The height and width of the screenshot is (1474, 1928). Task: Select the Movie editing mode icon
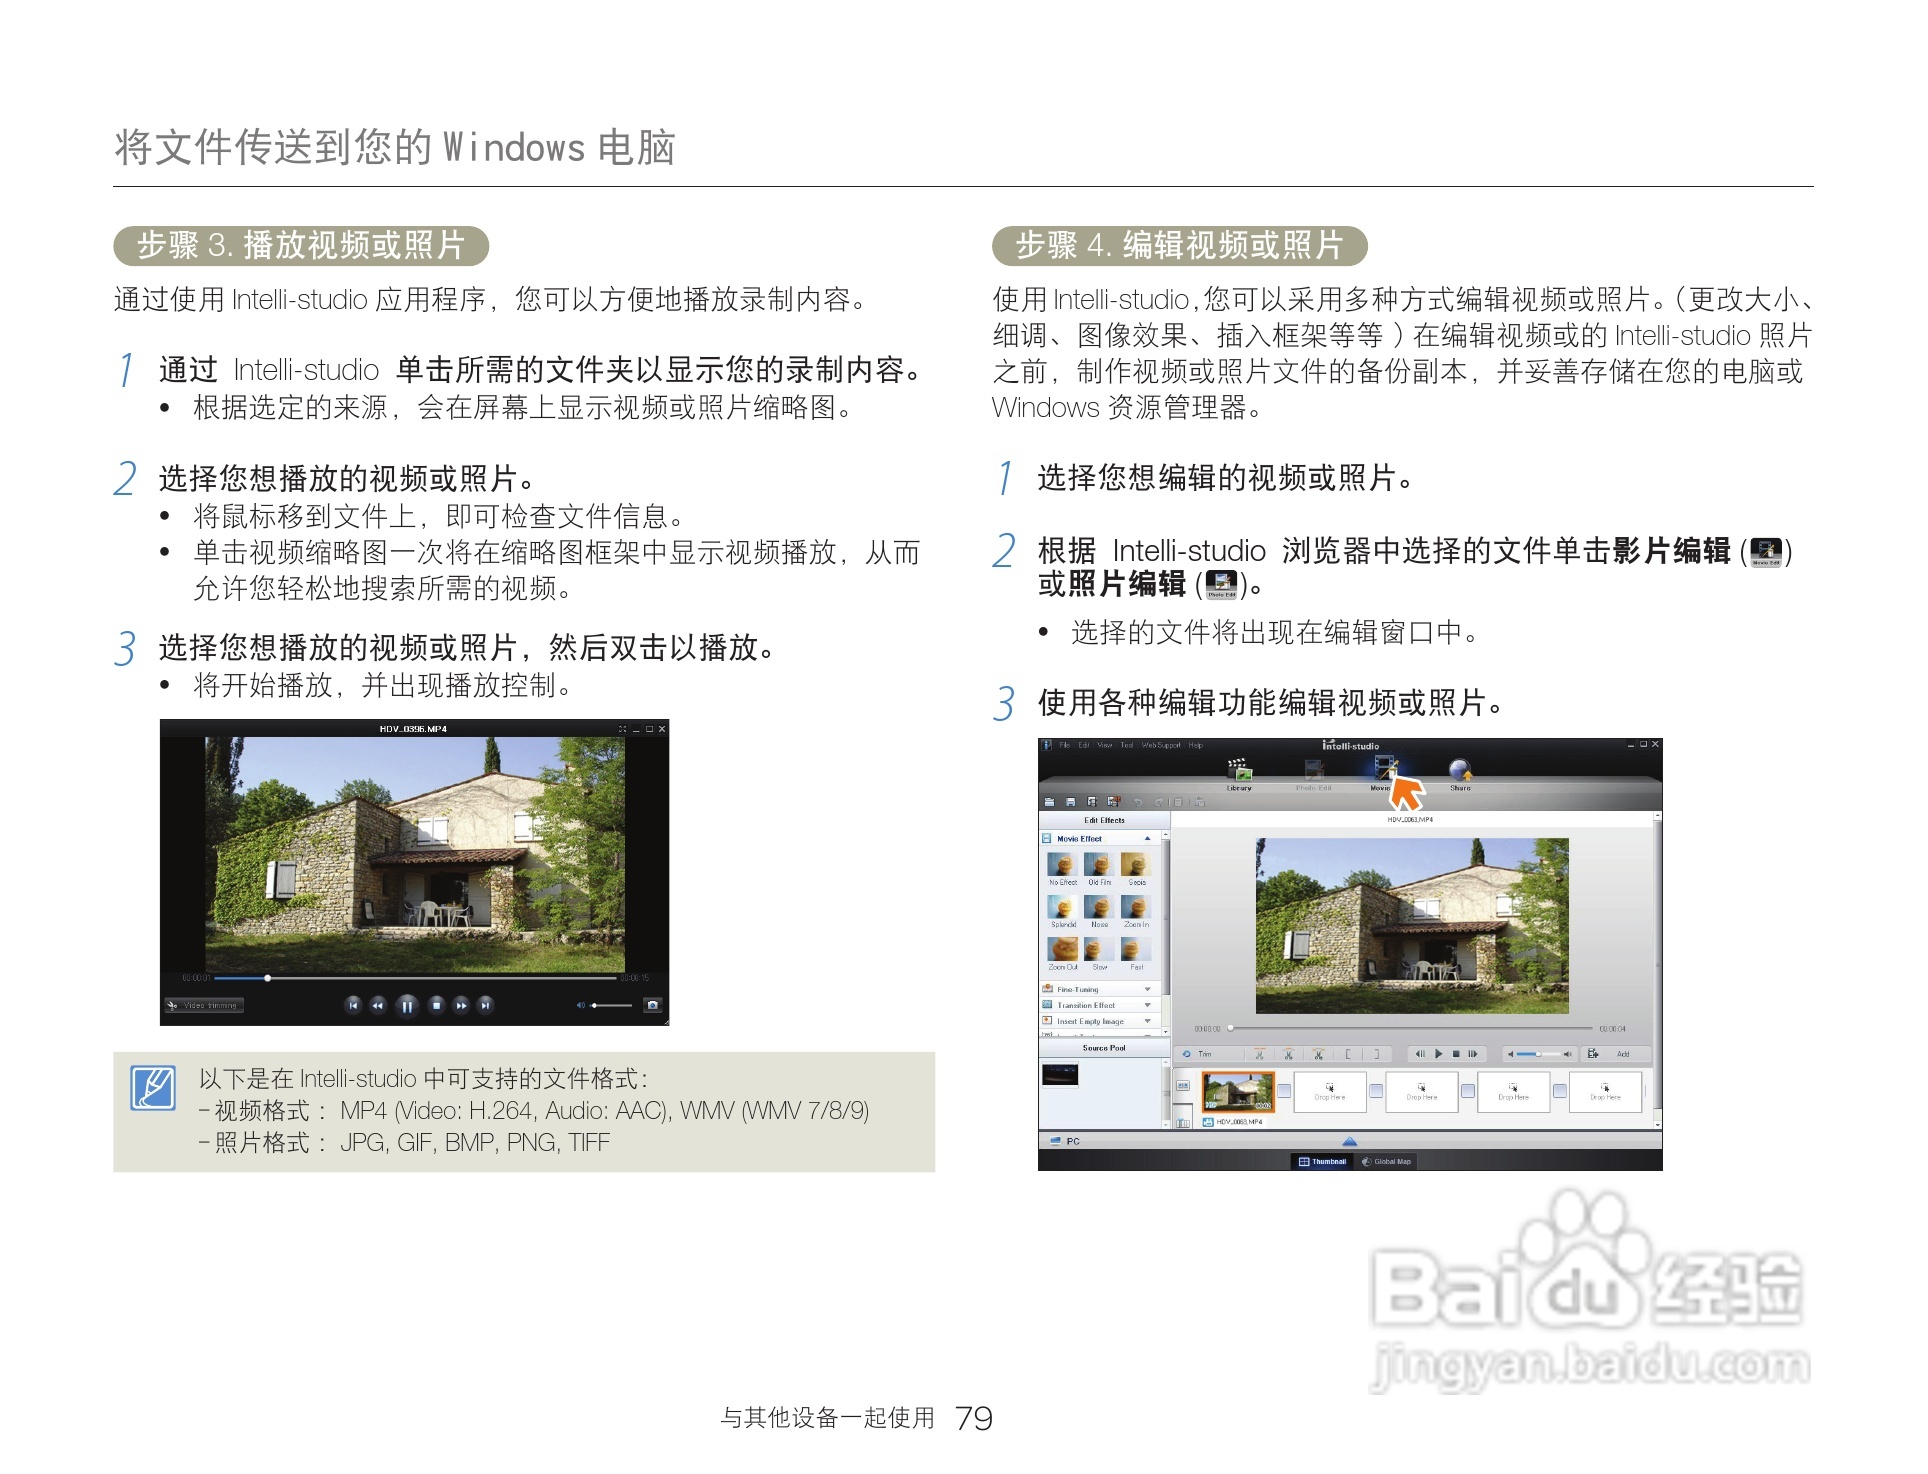tap(1384, 769)
